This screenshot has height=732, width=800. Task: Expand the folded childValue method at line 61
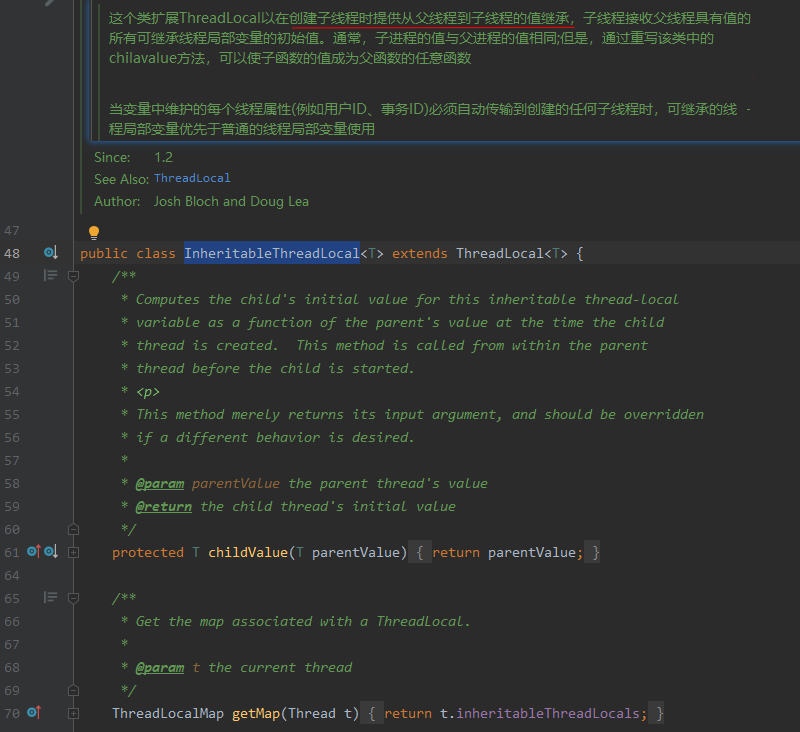(73, 552)
